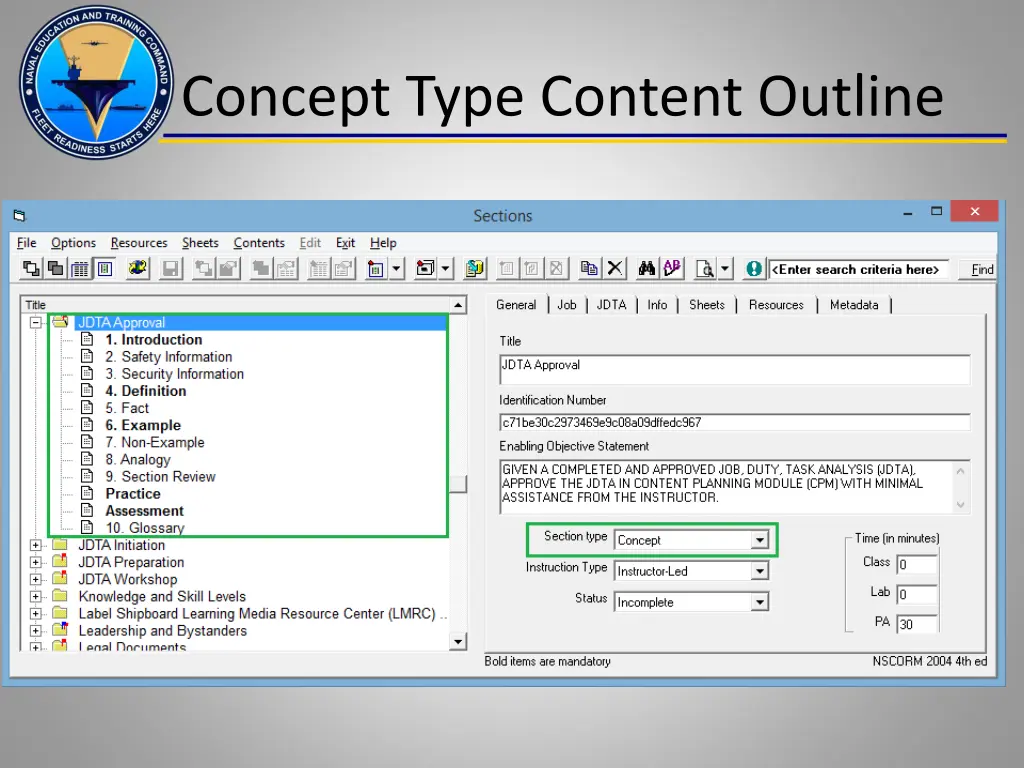Open the Instruction Type dropdown
Screen dimensions: 1024x768
click(760, 570)
